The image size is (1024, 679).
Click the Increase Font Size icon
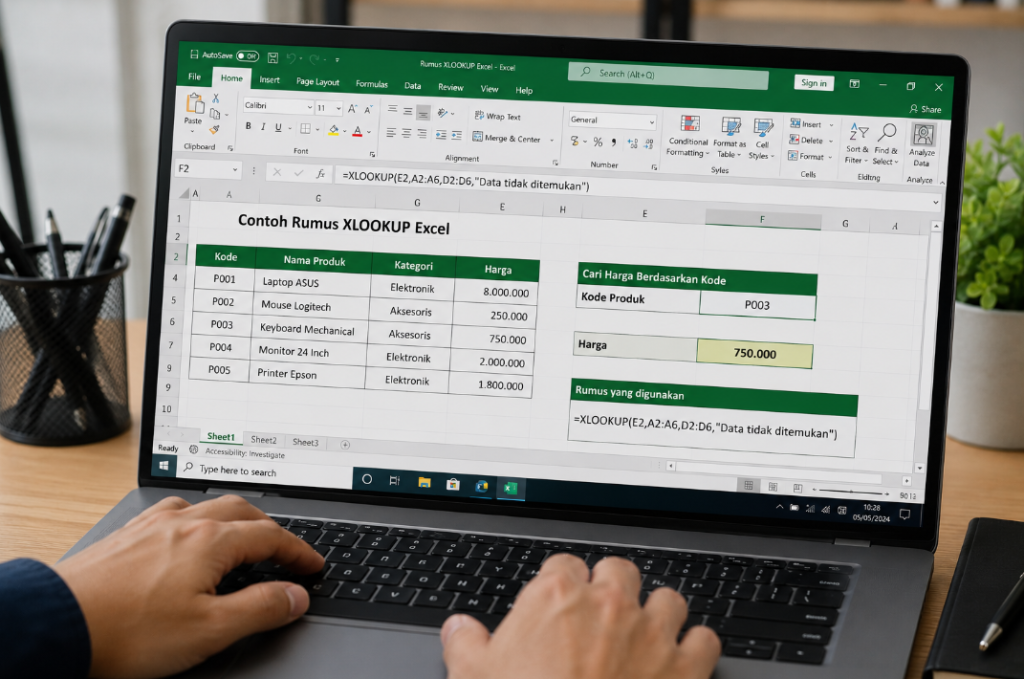(x=352, y=109)
